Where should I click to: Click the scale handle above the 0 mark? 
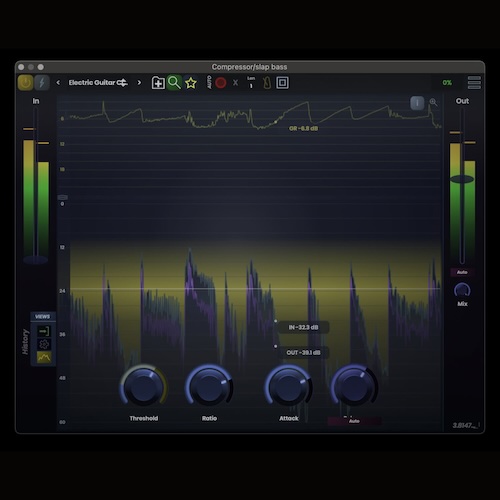click(63, 198)
